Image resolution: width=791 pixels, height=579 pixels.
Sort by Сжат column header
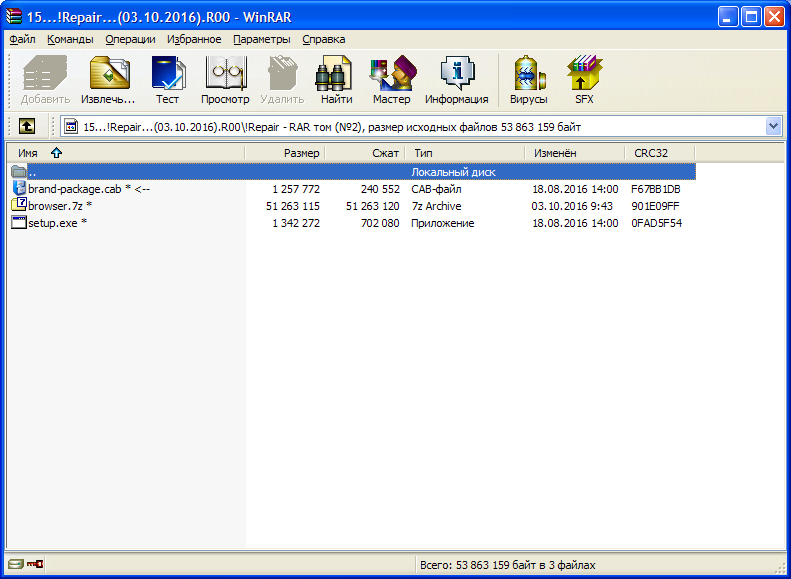coord(365,153)
